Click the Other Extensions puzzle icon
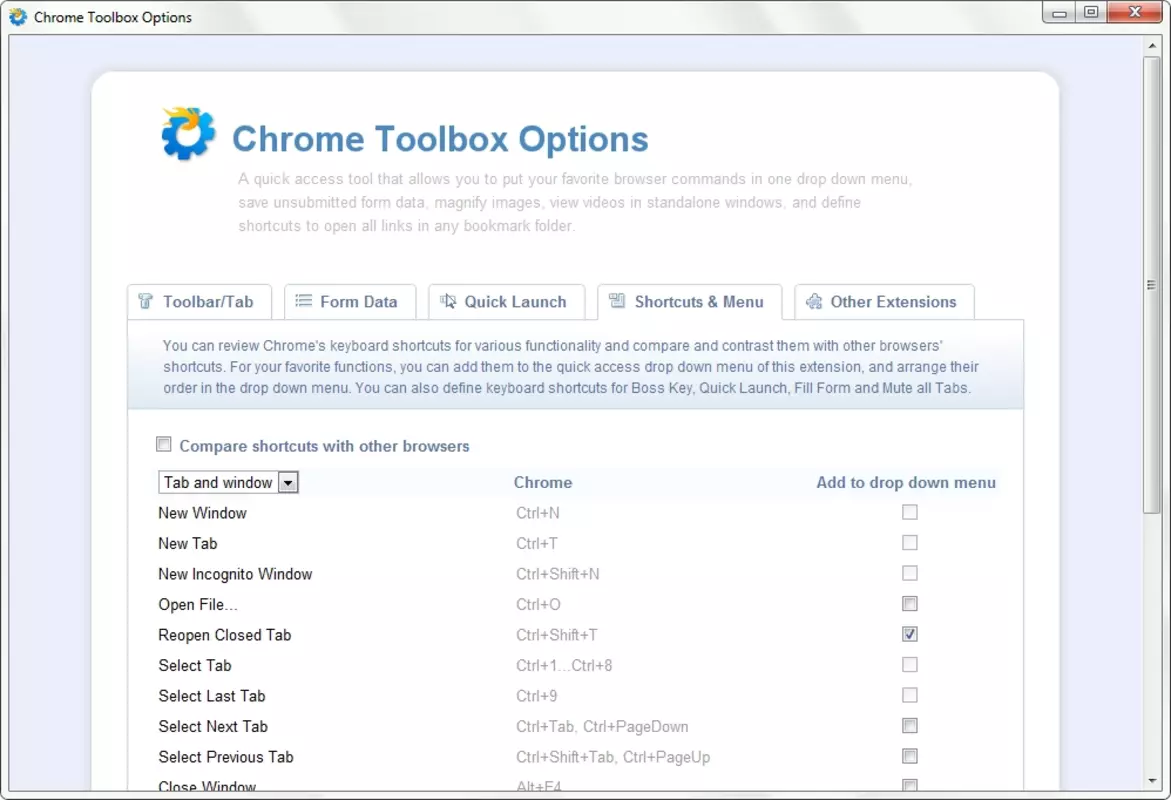This screenshot has height=800, width=1171. click(814, 302)
